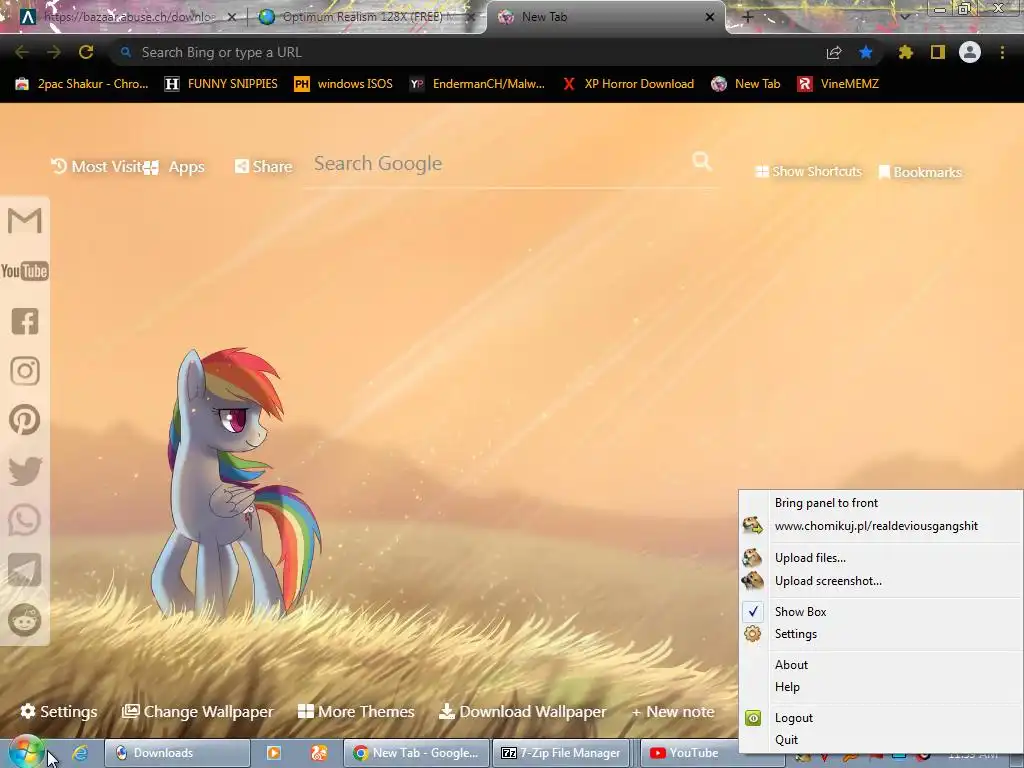Open the extensions puzzle icon
1024x768 pixels.
tap(905, 52)
